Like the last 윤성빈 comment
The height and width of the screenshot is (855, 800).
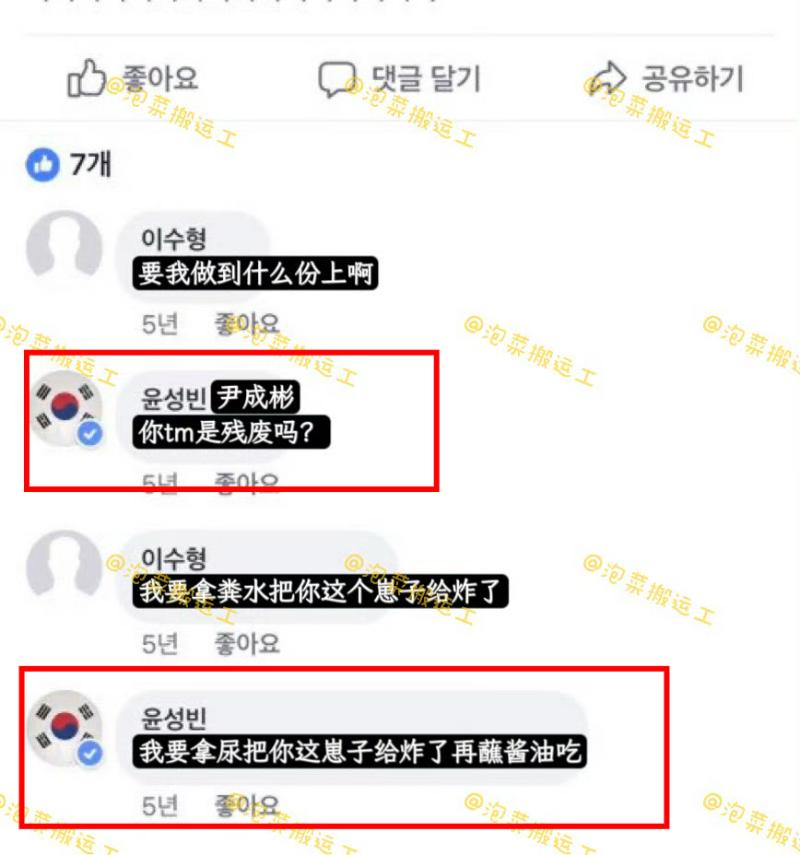pos(246,805)
